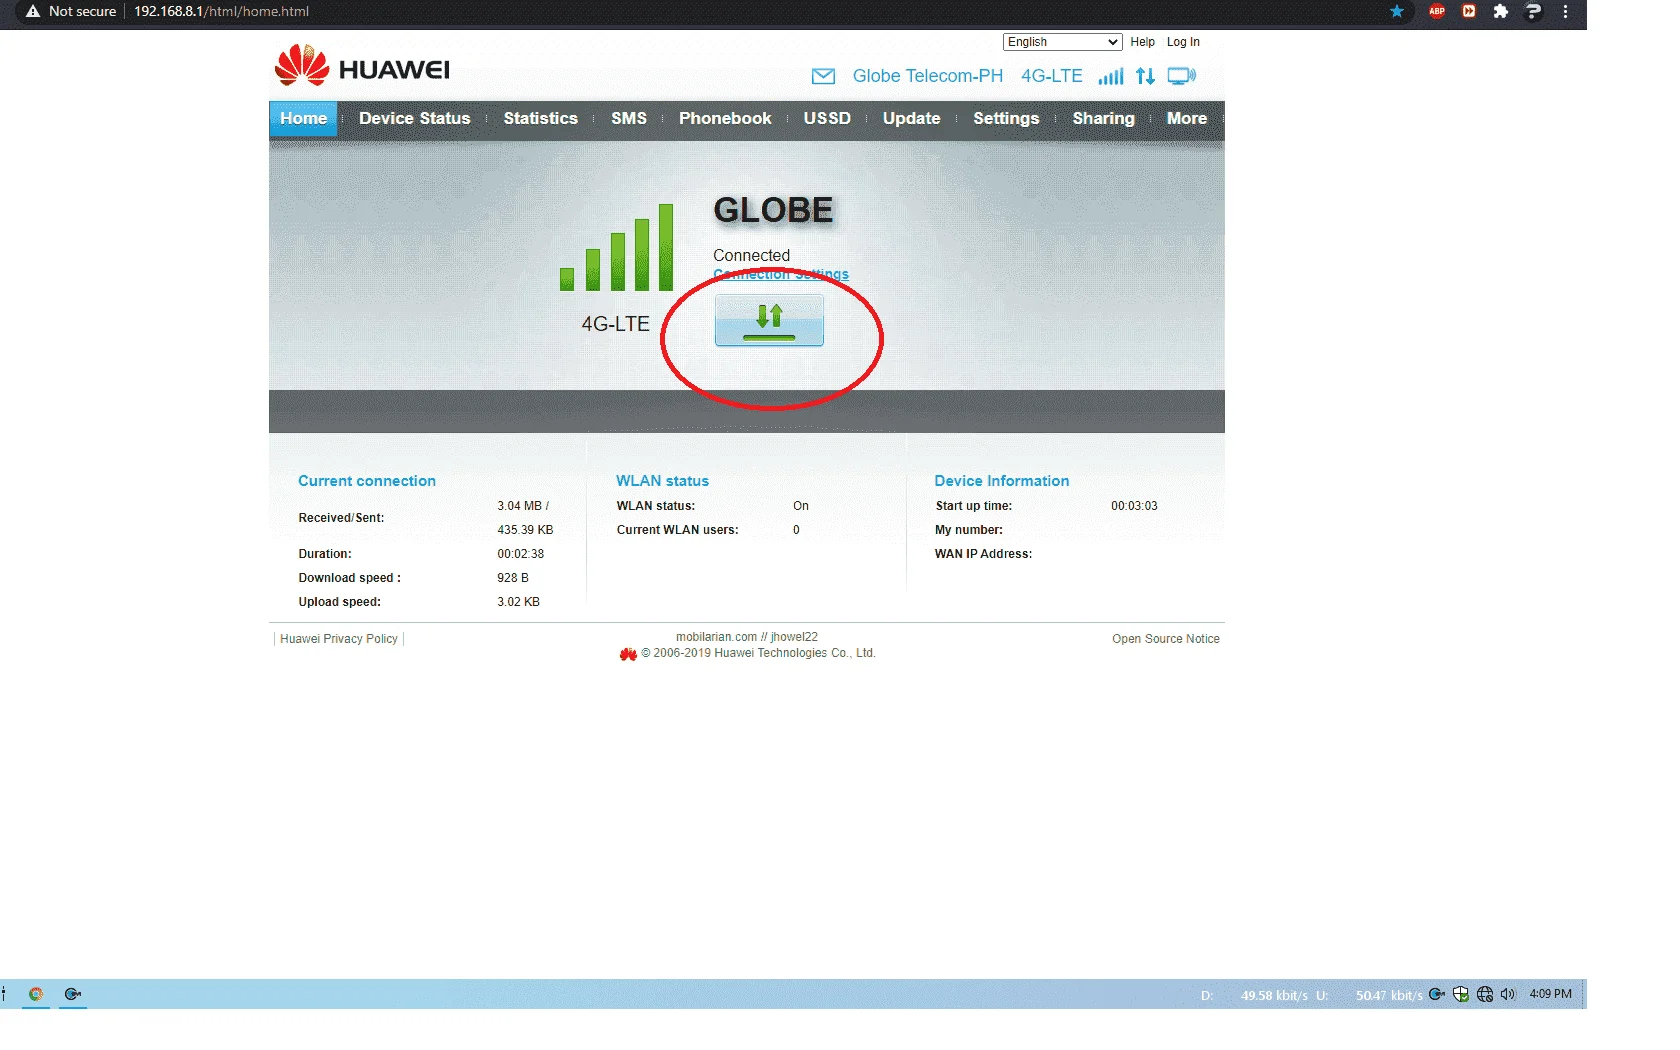Open the Settings tab
The image size is (1680, 1050).
click(1006, 118)
